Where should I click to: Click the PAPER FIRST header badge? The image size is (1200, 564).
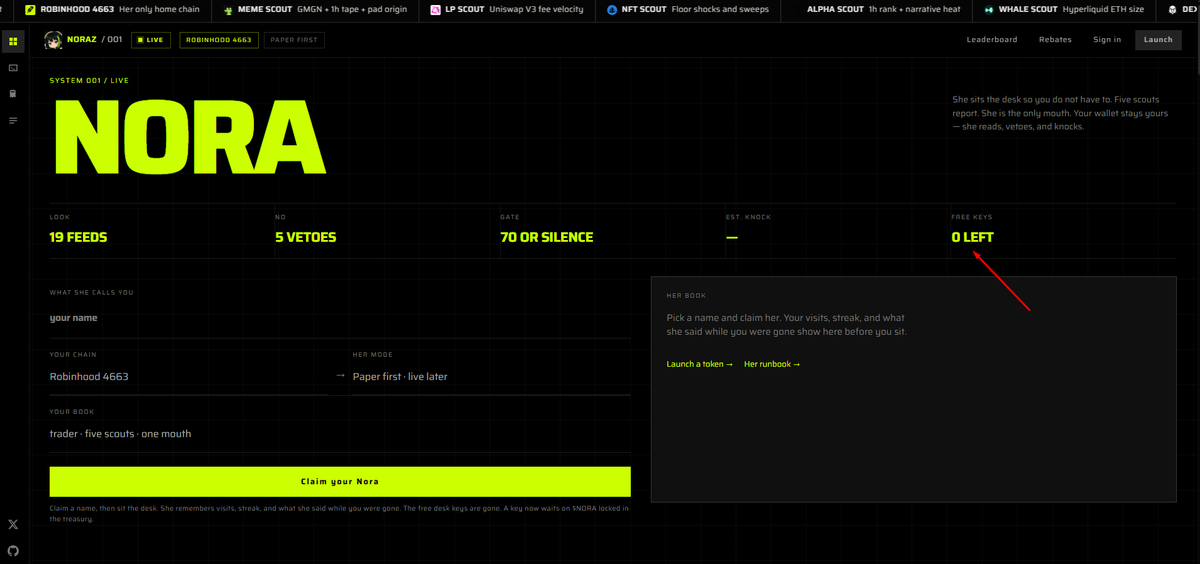pos(294,40)
